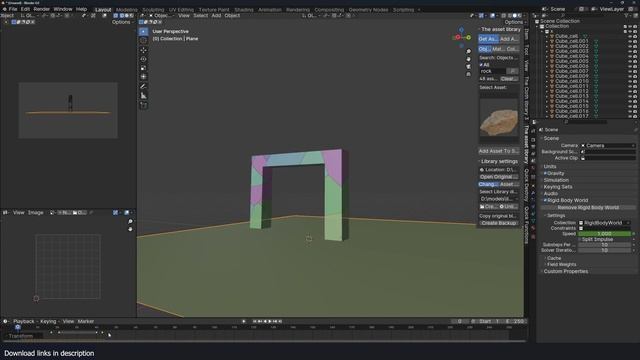
Task: Click Create Backup button in library settings
Action: click(x=498, y=223)
